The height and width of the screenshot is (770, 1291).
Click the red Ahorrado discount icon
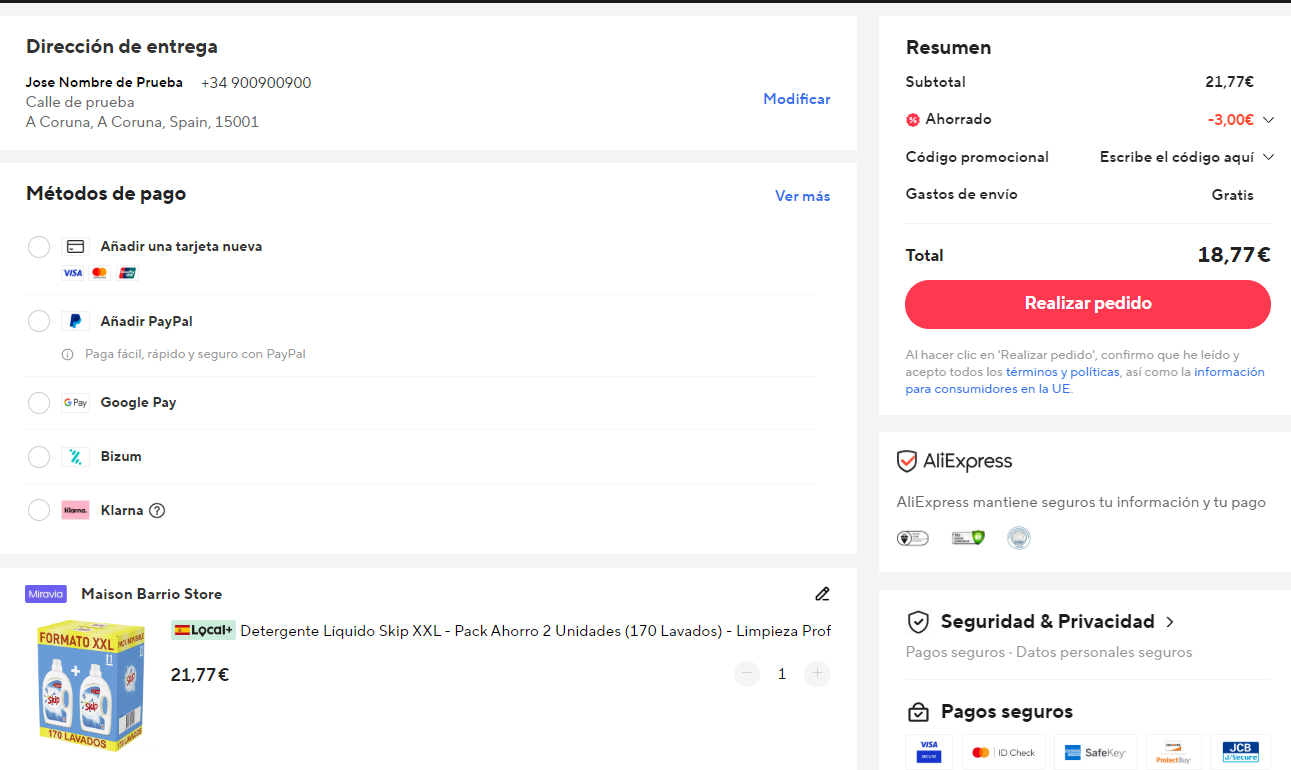point(913,120)
